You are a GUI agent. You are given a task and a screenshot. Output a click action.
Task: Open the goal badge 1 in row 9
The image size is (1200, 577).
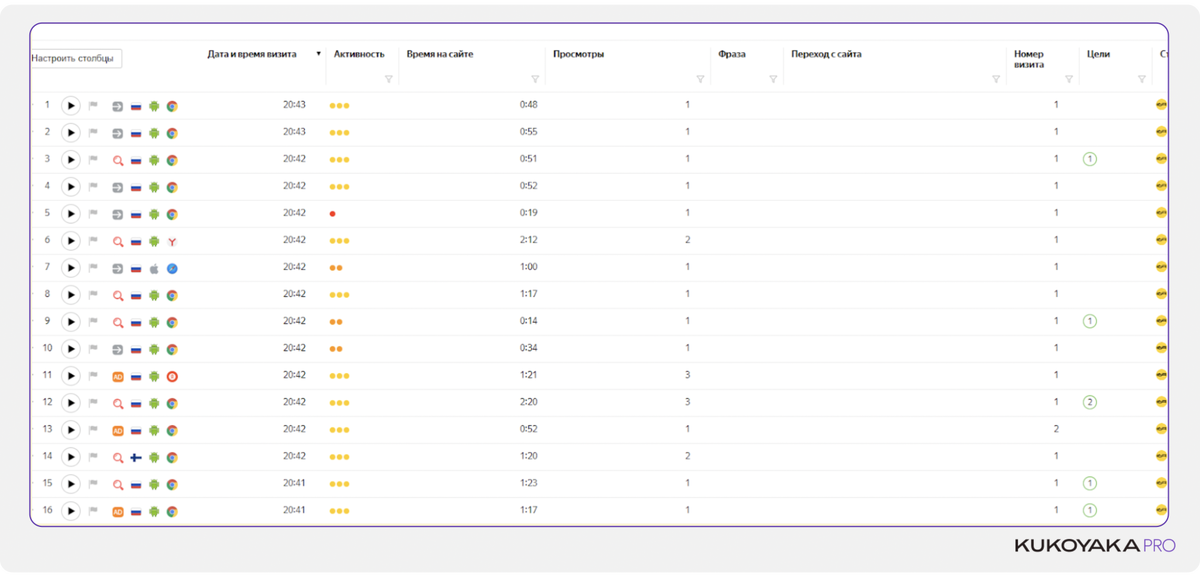pos(1090,321)
